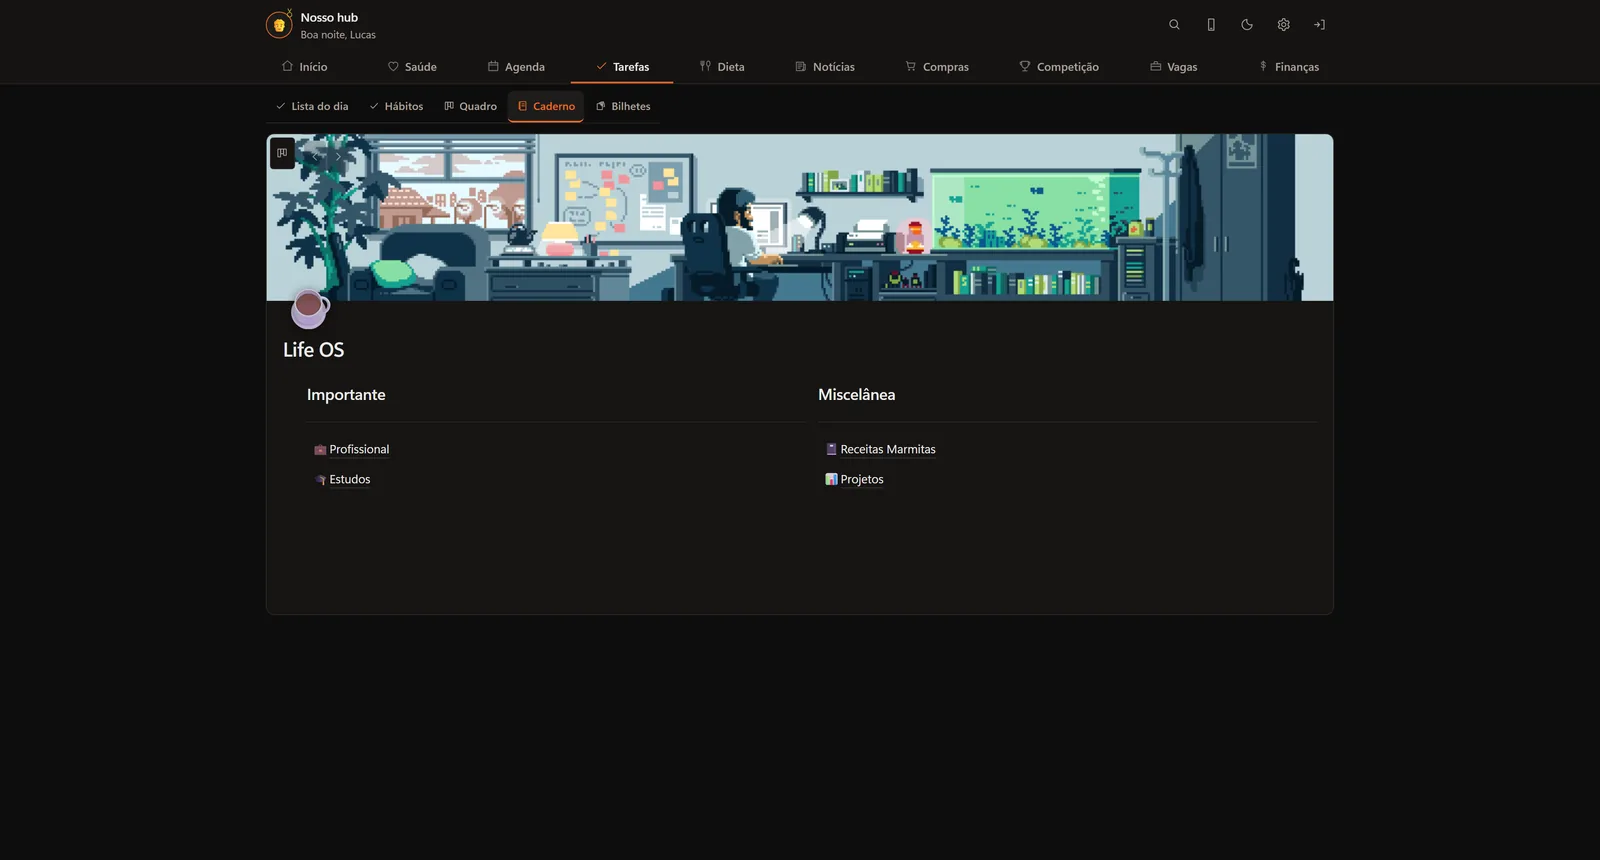Open settings via the gear icon
Viewport: 1600px width, 860px height.
[1284, 25]
